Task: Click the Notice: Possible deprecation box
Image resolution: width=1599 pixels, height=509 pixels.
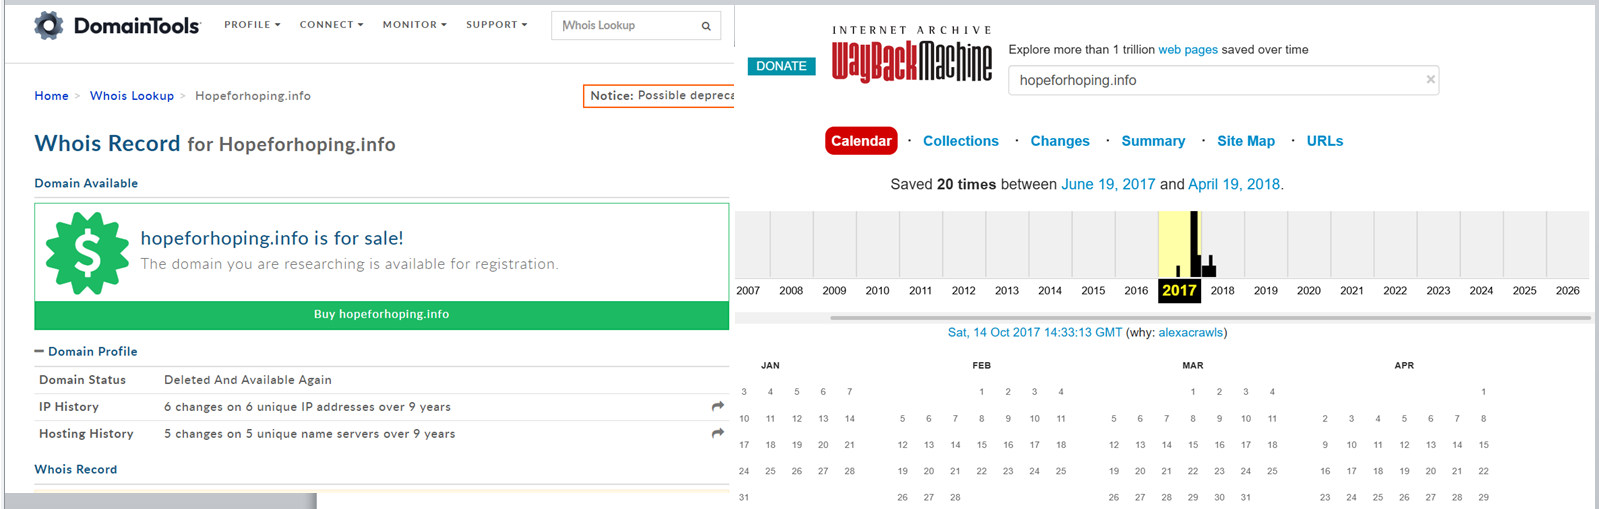Action: pyautogui.click(x=659, y=96)
